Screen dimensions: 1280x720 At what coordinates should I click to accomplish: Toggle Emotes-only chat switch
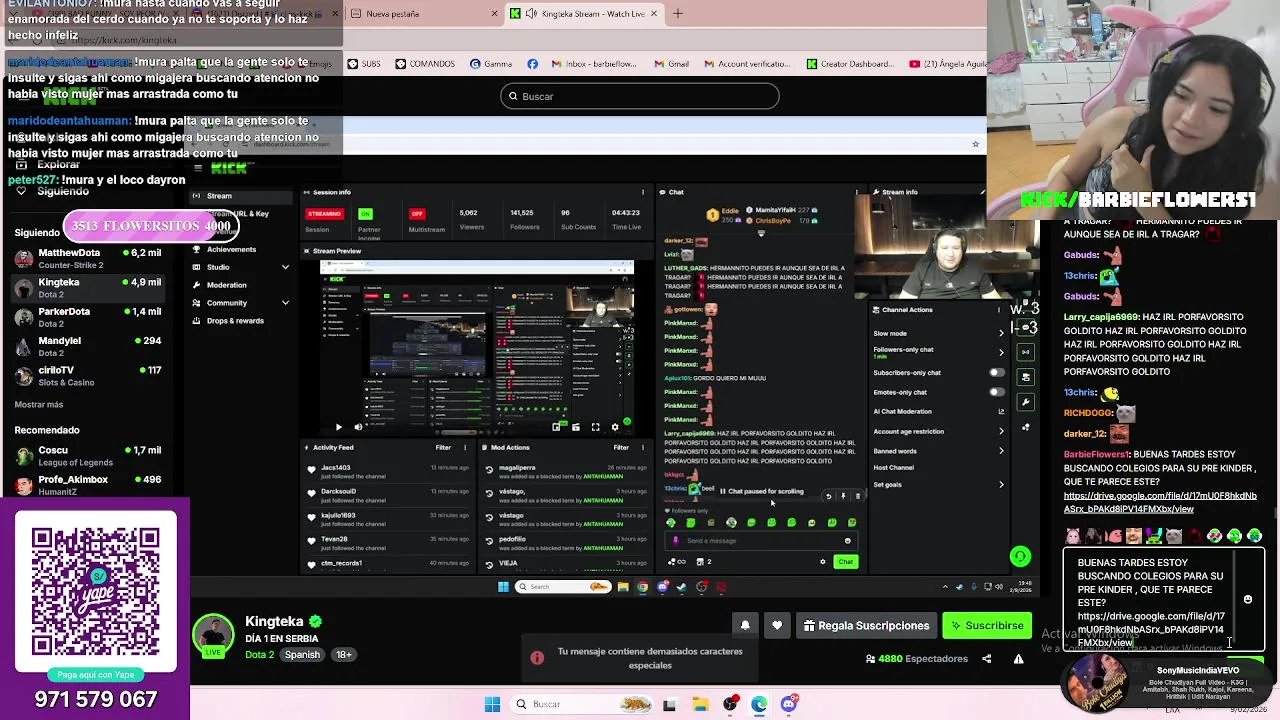click(996, 392)
